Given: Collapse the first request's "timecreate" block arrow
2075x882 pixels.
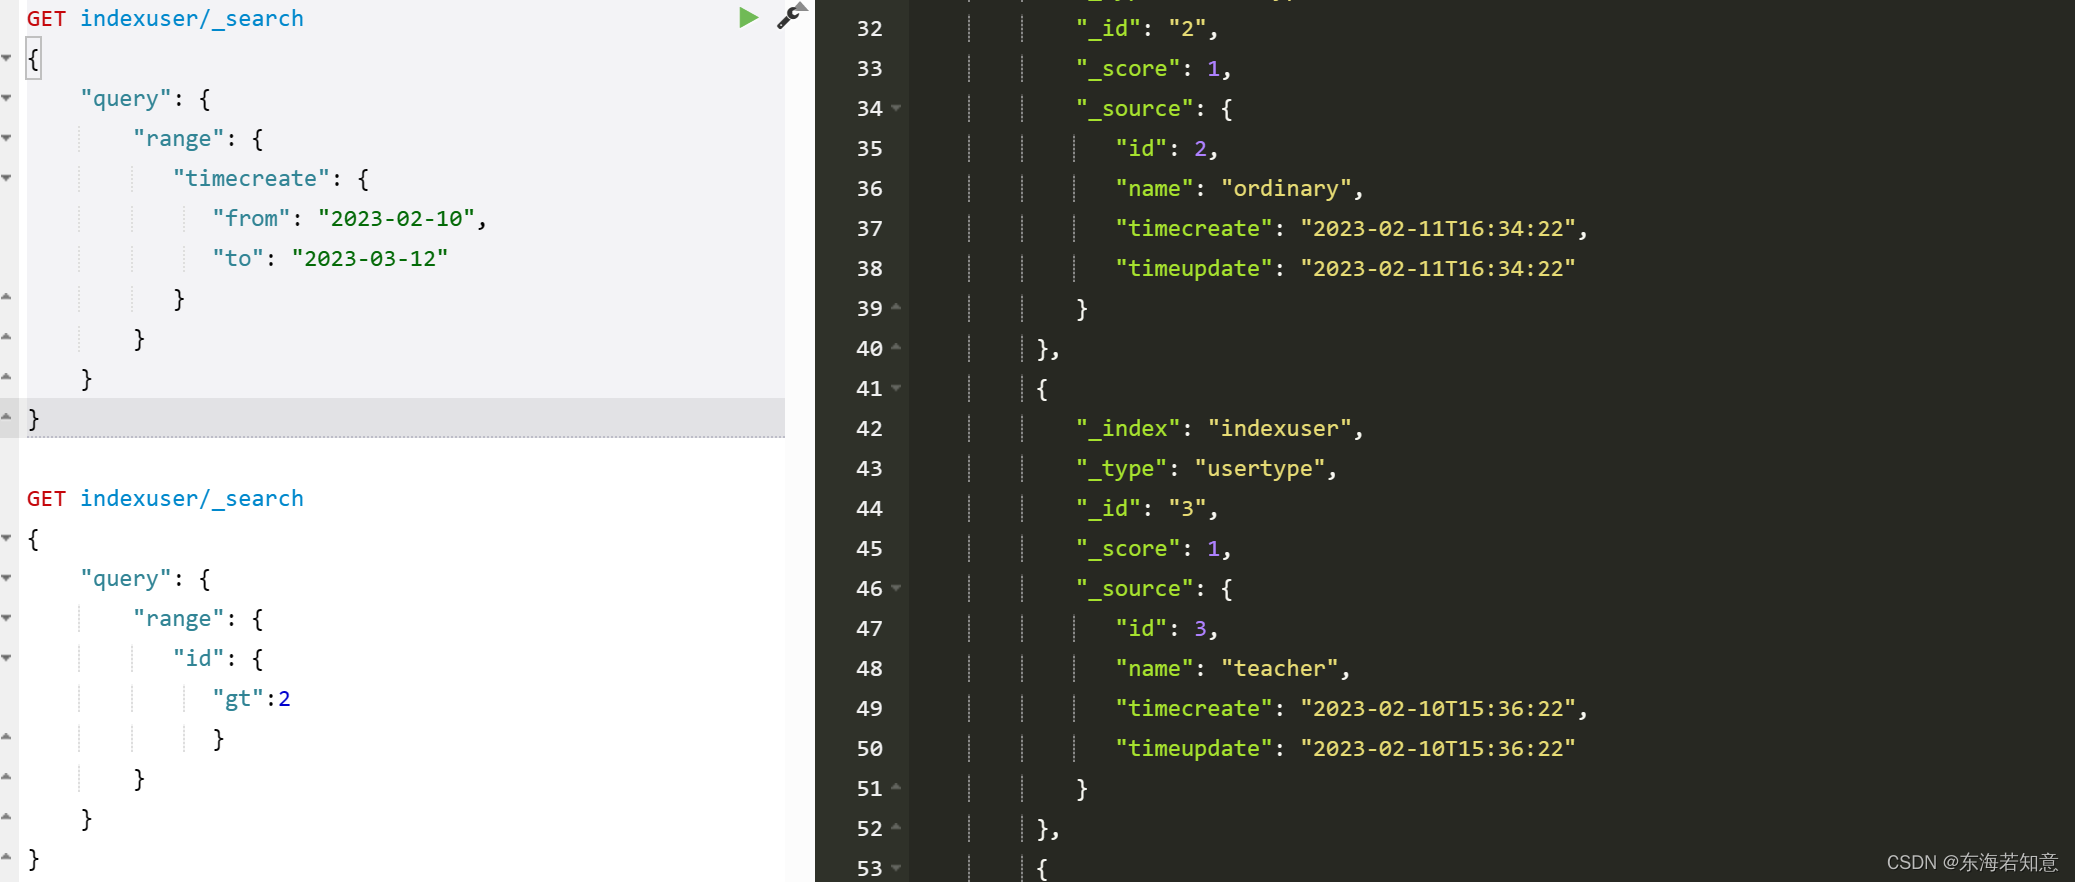Looking at the screenshot, I should pyautogui.click(x=7, y=178).
